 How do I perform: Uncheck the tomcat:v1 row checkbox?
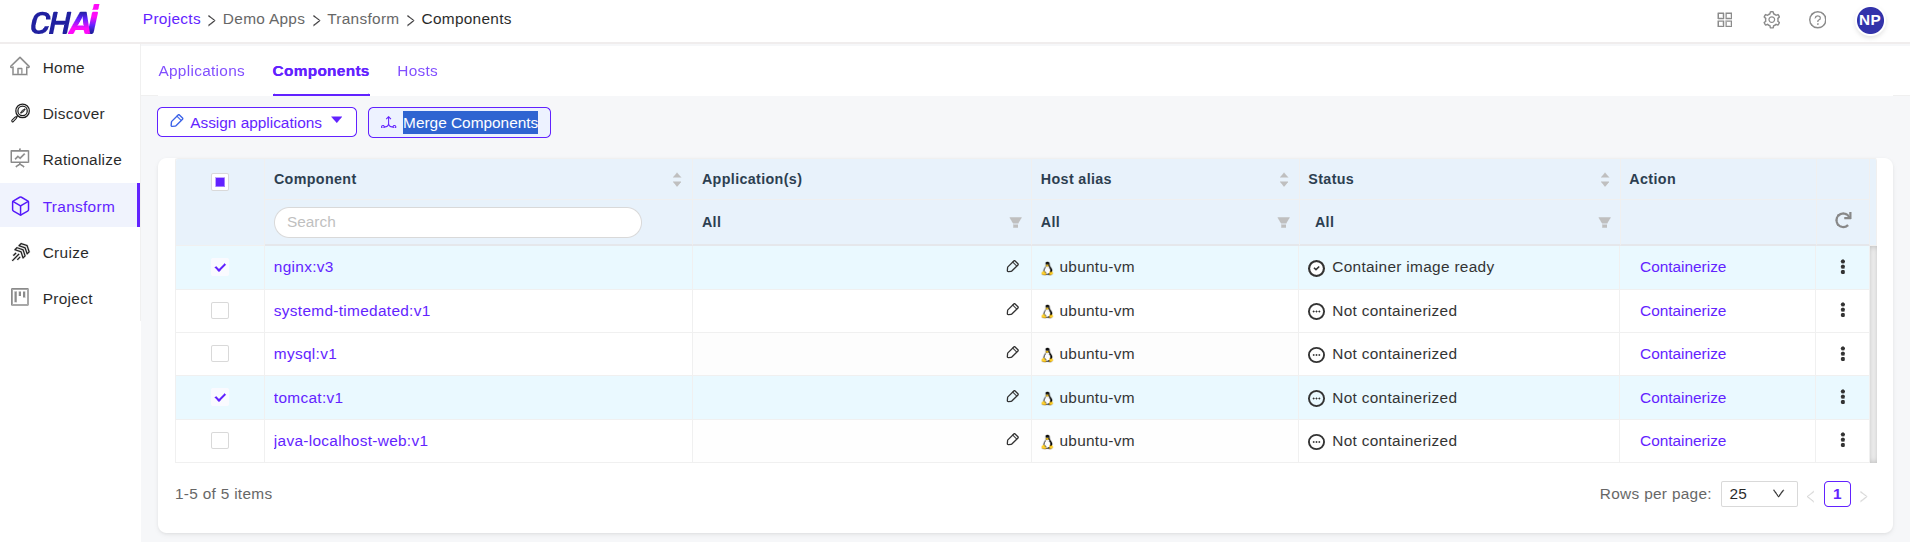(220, 397)
